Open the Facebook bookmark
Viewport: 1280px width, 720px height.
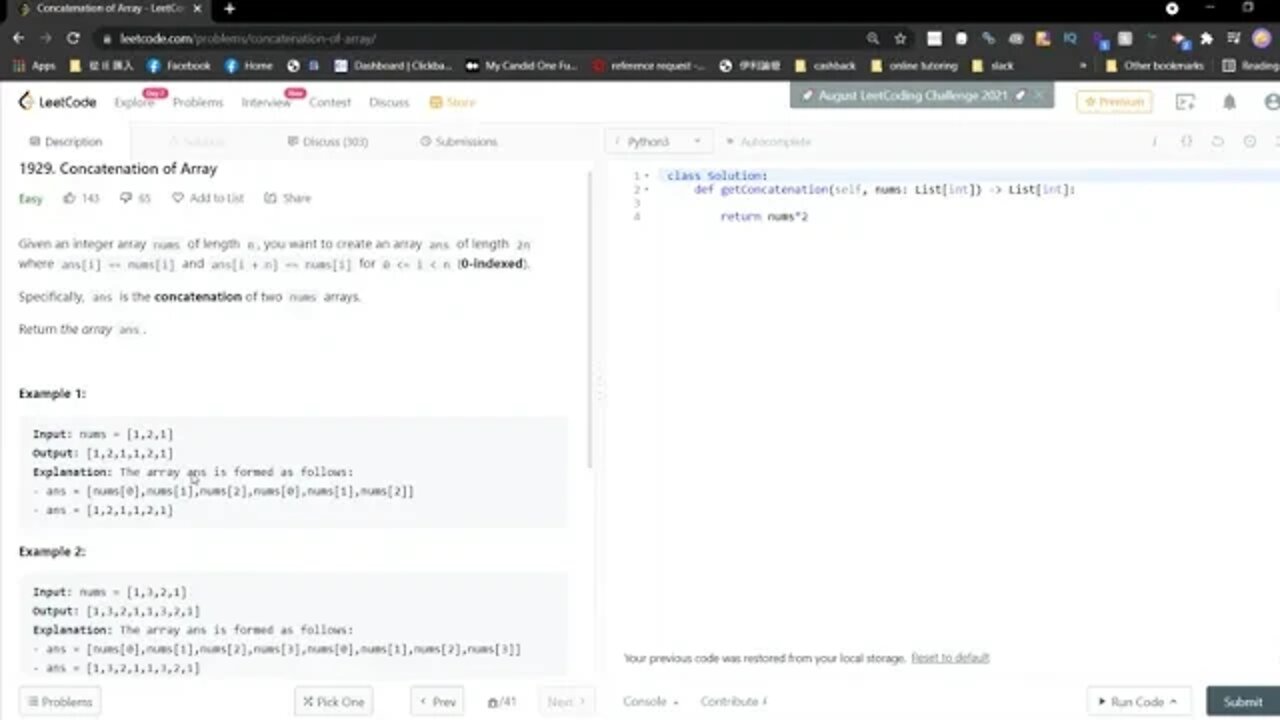(179, 66)
